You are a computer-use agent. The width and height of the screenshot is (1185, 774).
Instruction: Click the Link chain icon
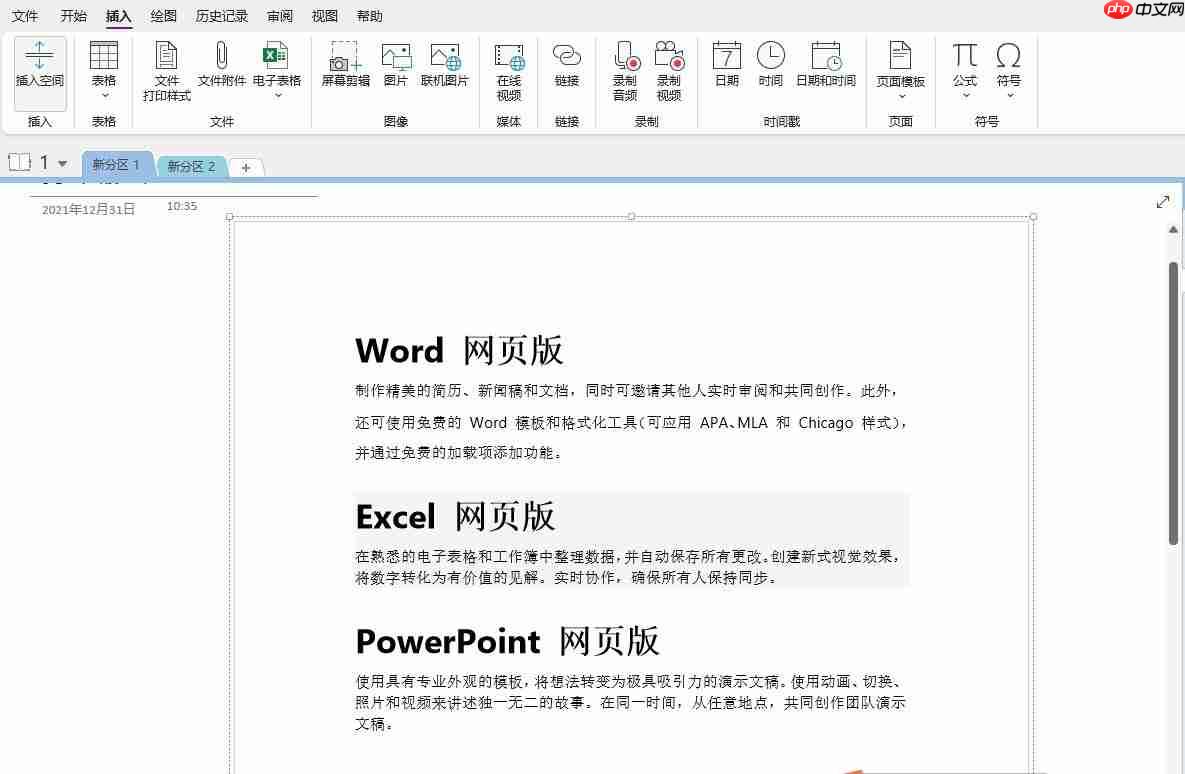(567, 55)
